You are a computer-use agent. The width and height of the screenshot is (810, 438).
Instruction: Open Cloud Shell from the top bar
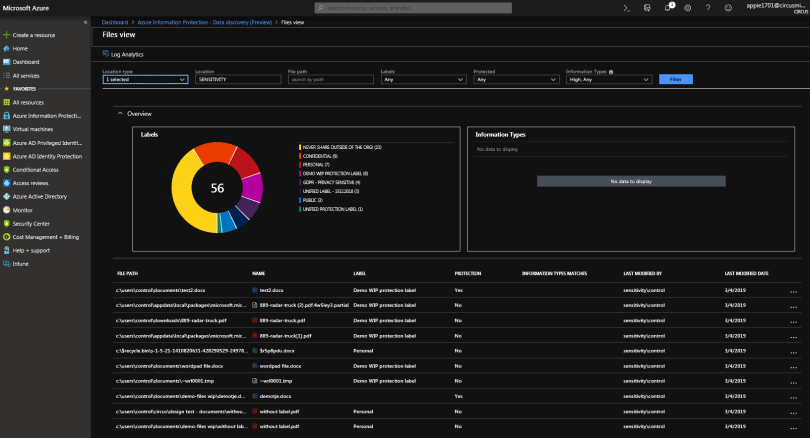626,7
